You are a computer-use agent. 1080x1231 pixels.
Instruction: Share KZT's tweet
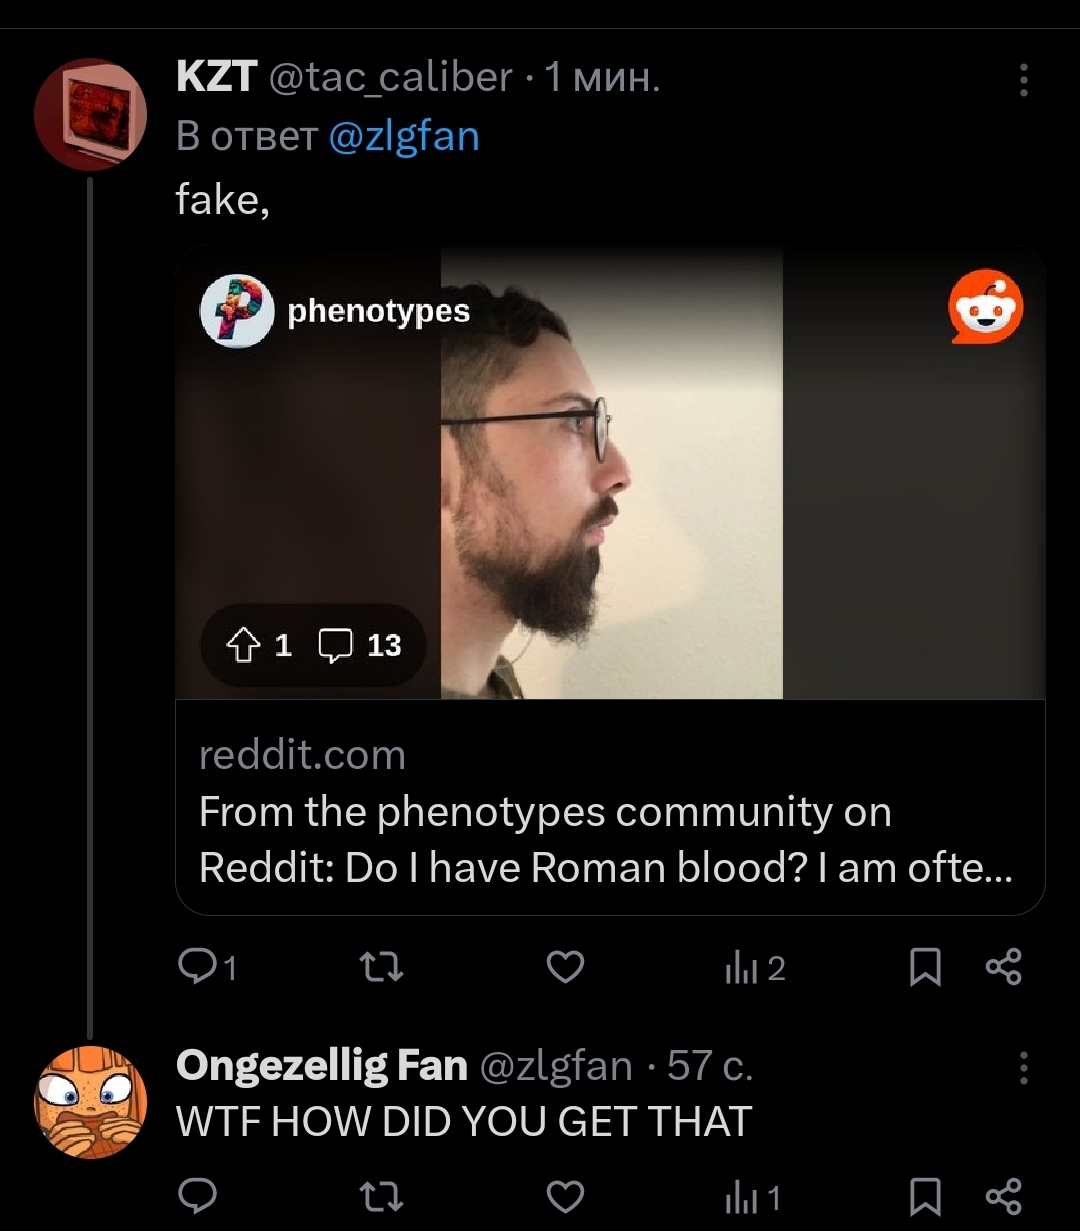(x=1003, y=967)
